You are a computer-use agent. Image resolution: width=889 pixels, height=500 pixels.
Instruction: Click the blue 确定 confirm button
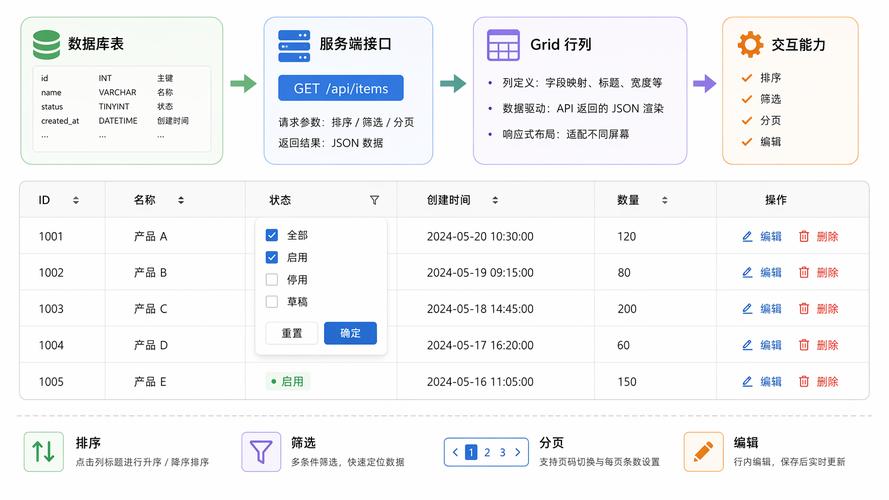coord(350,333)
